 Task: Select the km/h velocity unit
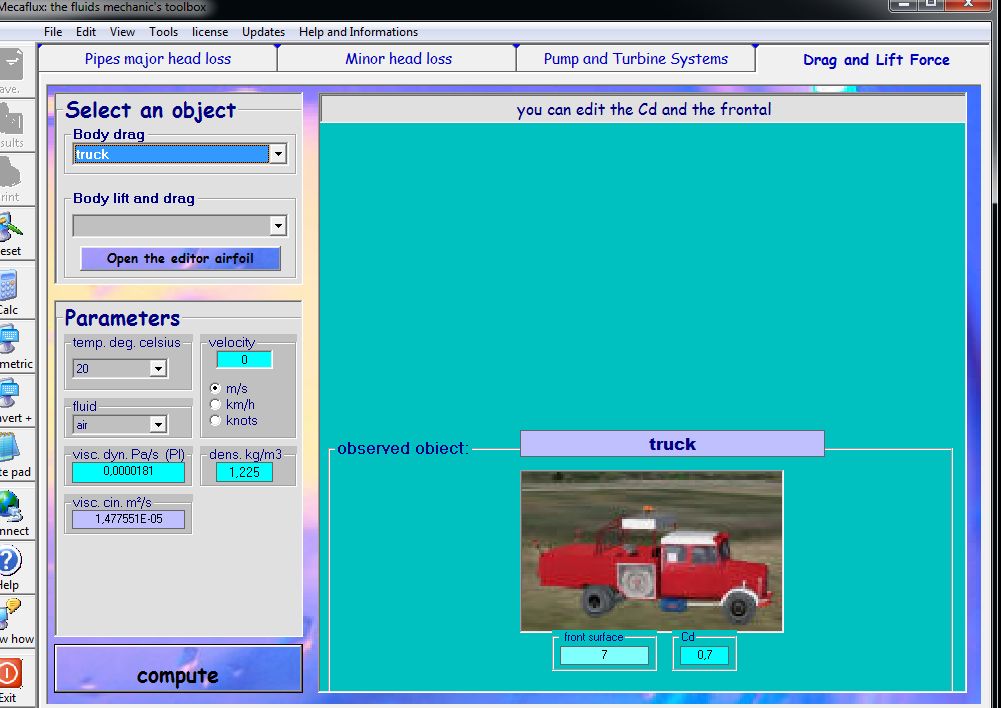point(215,404)
